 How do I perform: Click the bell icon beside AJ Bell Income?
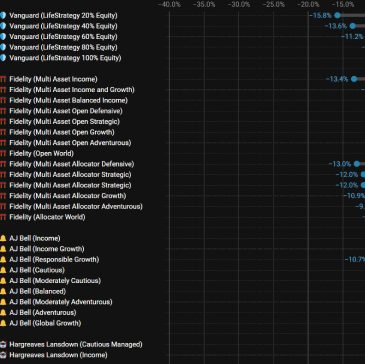(x=3, y=238)
